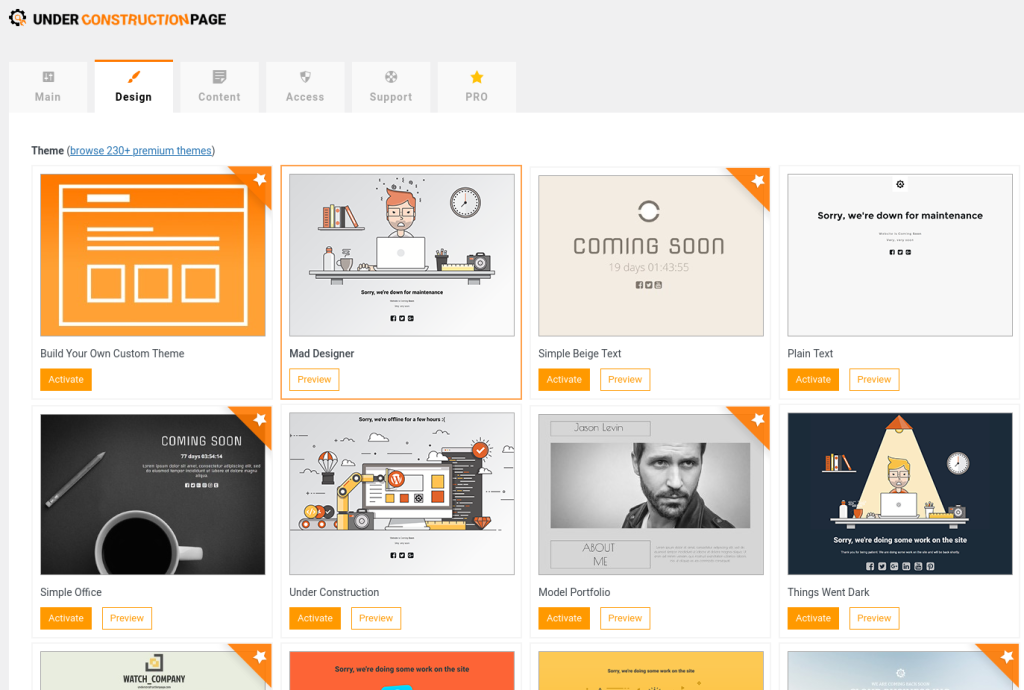Click the Model Portfolio label
The image size is (1024, 690).
(x=574, y=593)
